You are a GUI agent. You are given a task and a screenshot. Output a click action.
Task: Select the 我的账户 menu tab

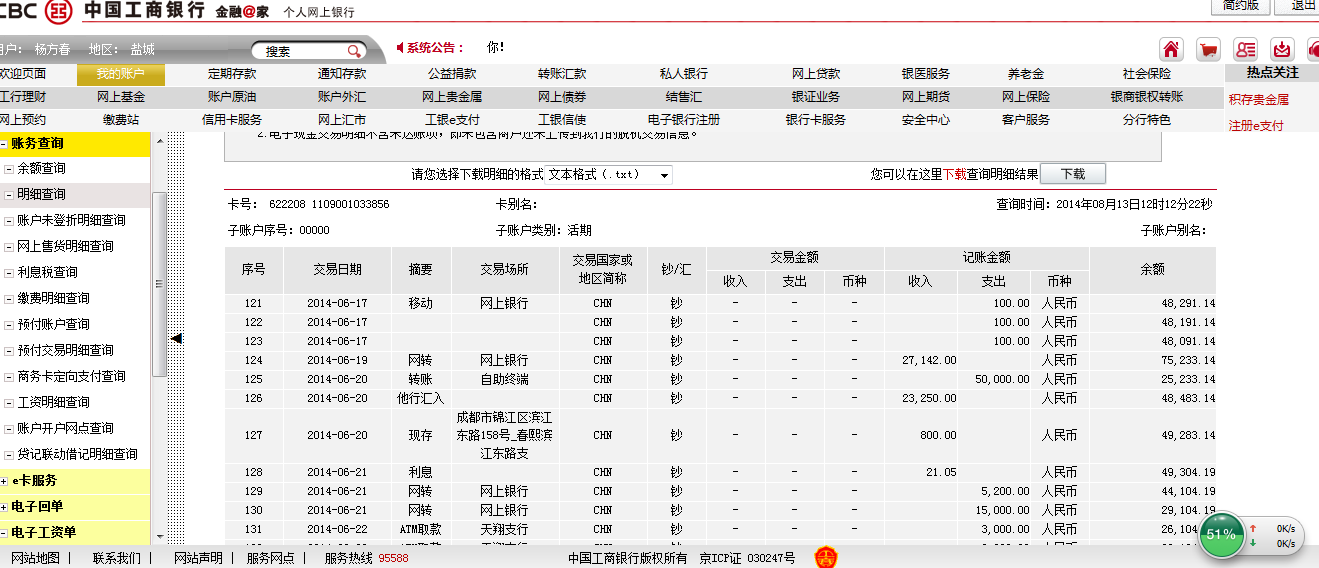[120, 74]
